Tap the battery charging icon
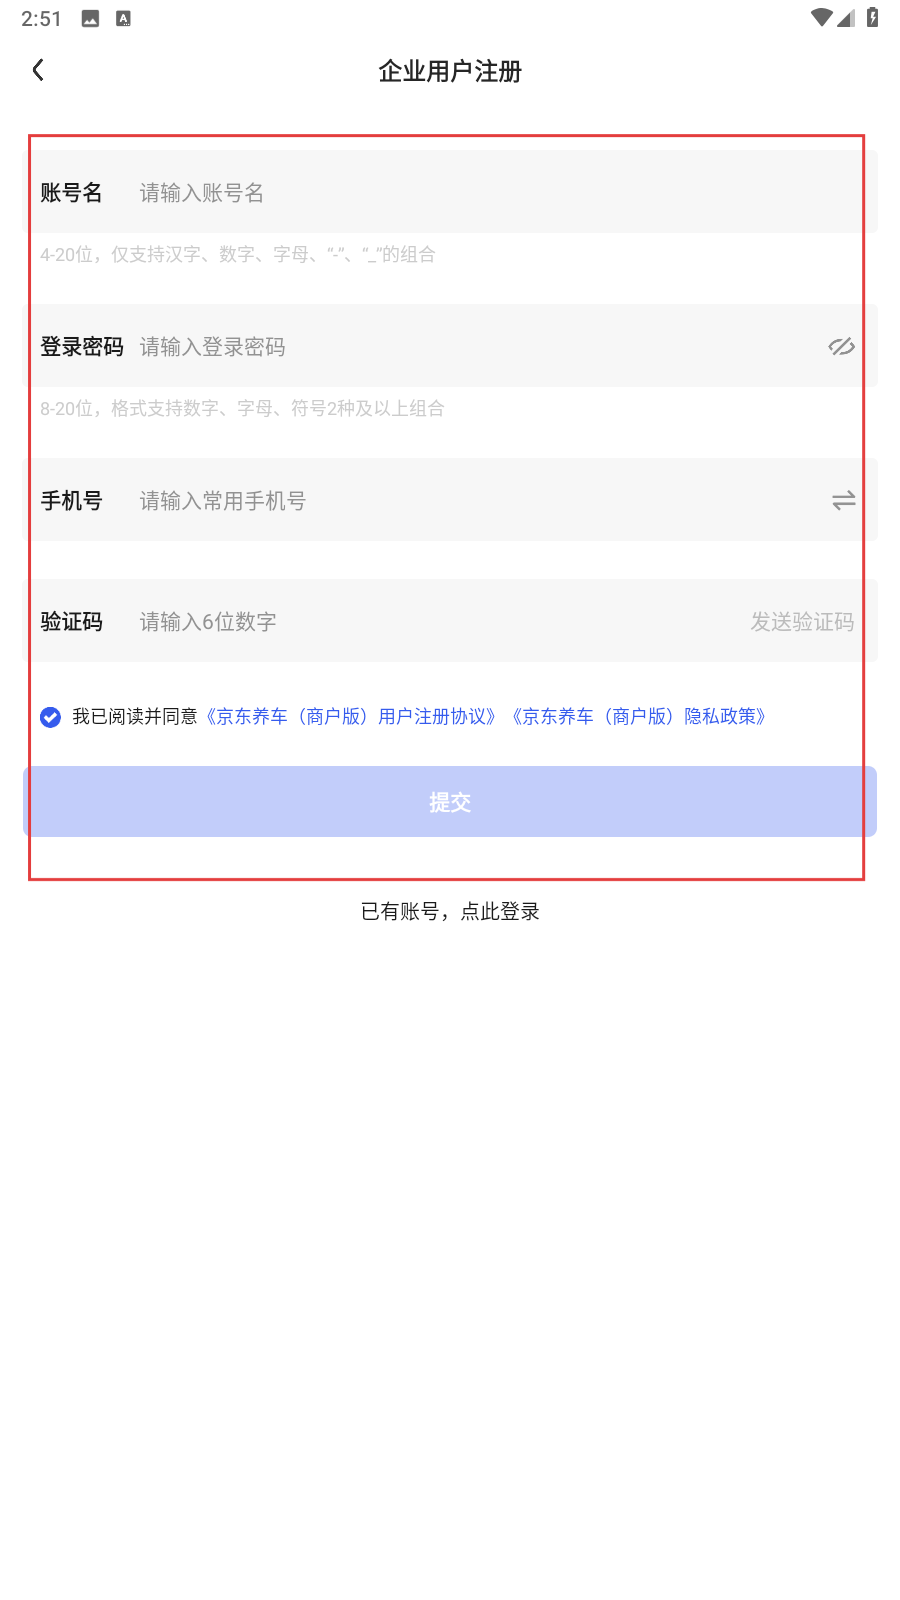 pyautogui.click(x=872, y=17)
